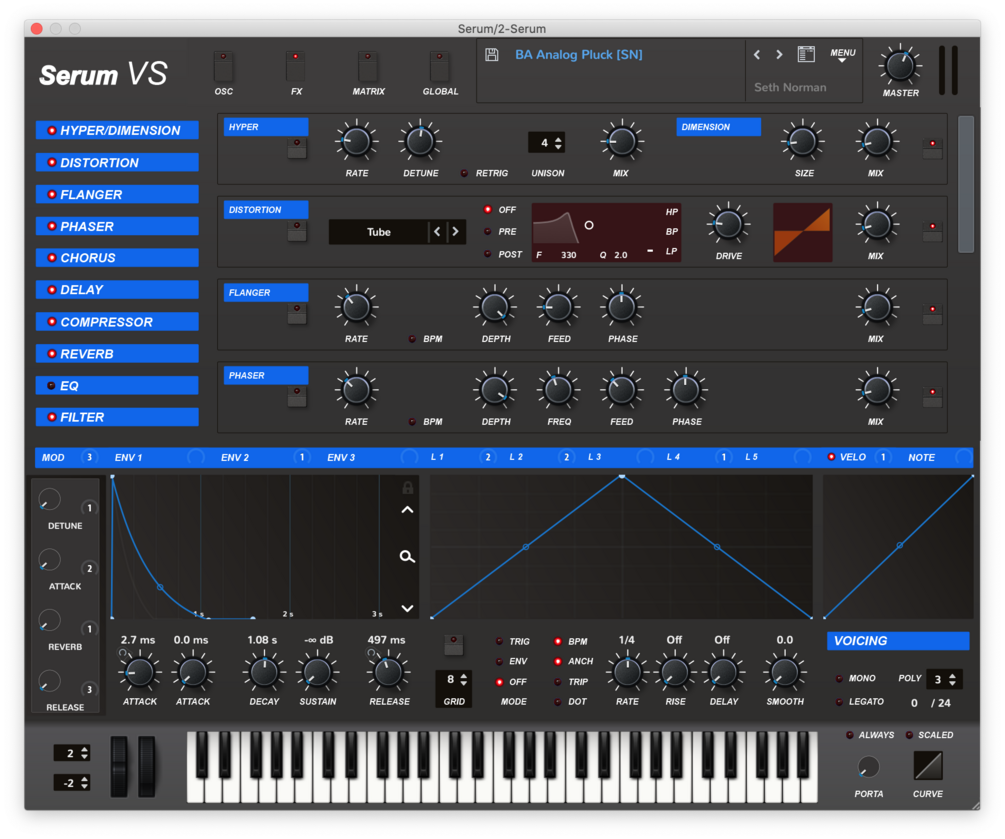Click the Hyper RATE knob

pyautogui.click(x=356, y=142)
